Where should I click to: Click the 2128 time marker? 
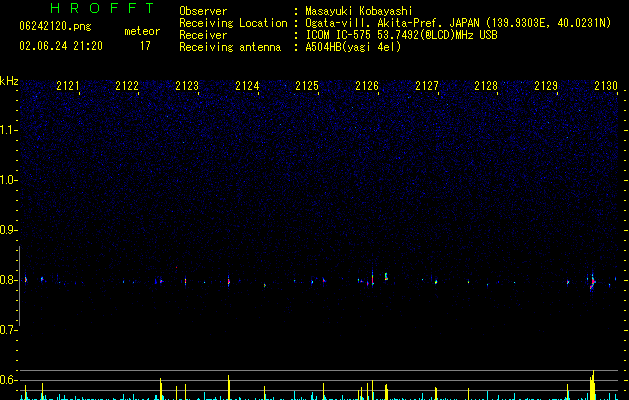click(486, 86)
